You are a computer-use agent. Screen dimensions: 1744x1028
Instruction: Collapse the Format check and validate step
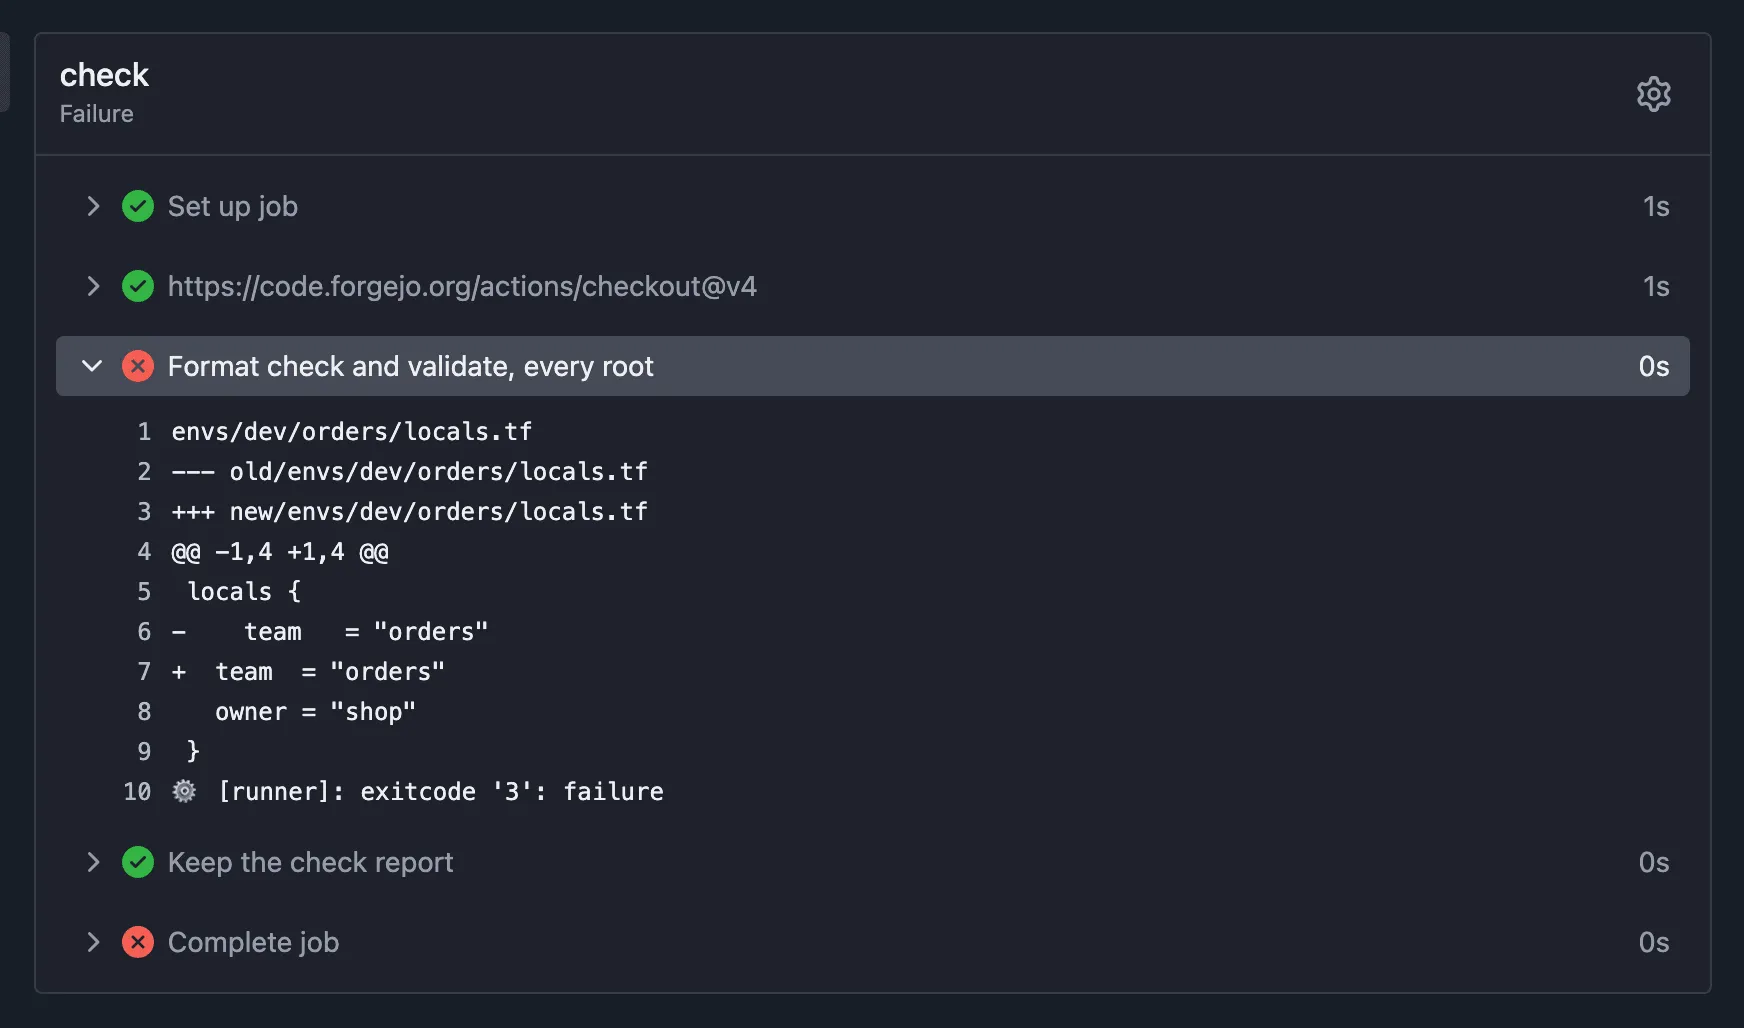[92, 366]
